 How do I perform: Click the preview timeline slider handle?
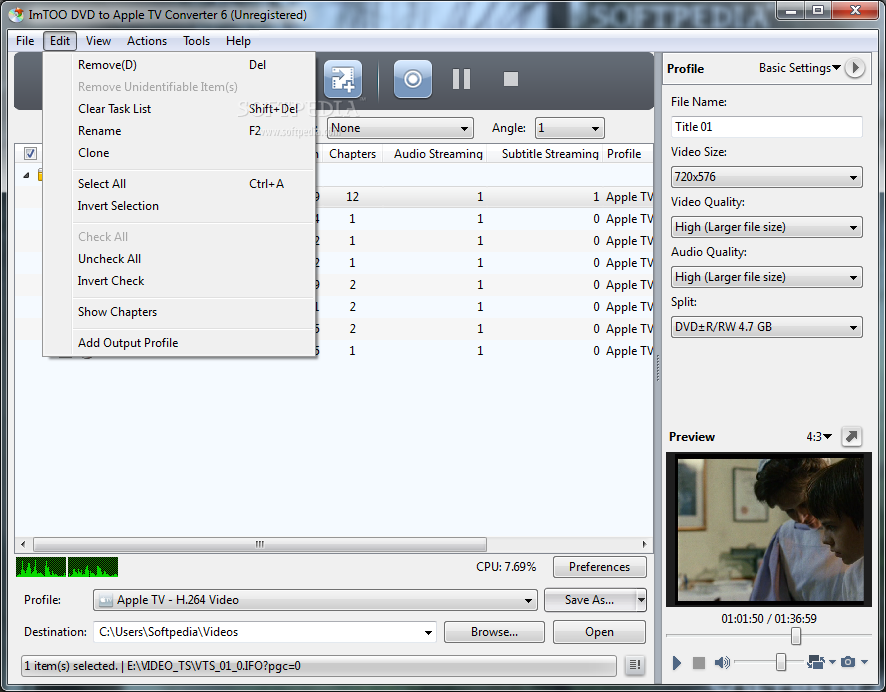pos(796,636)
